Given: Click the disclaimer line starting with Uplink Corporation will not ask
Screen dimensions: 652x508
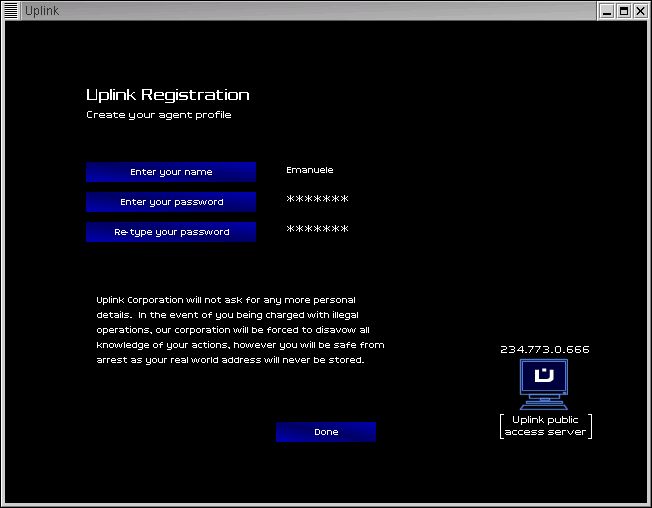Looking at the screenshot, I should [226, 300].
